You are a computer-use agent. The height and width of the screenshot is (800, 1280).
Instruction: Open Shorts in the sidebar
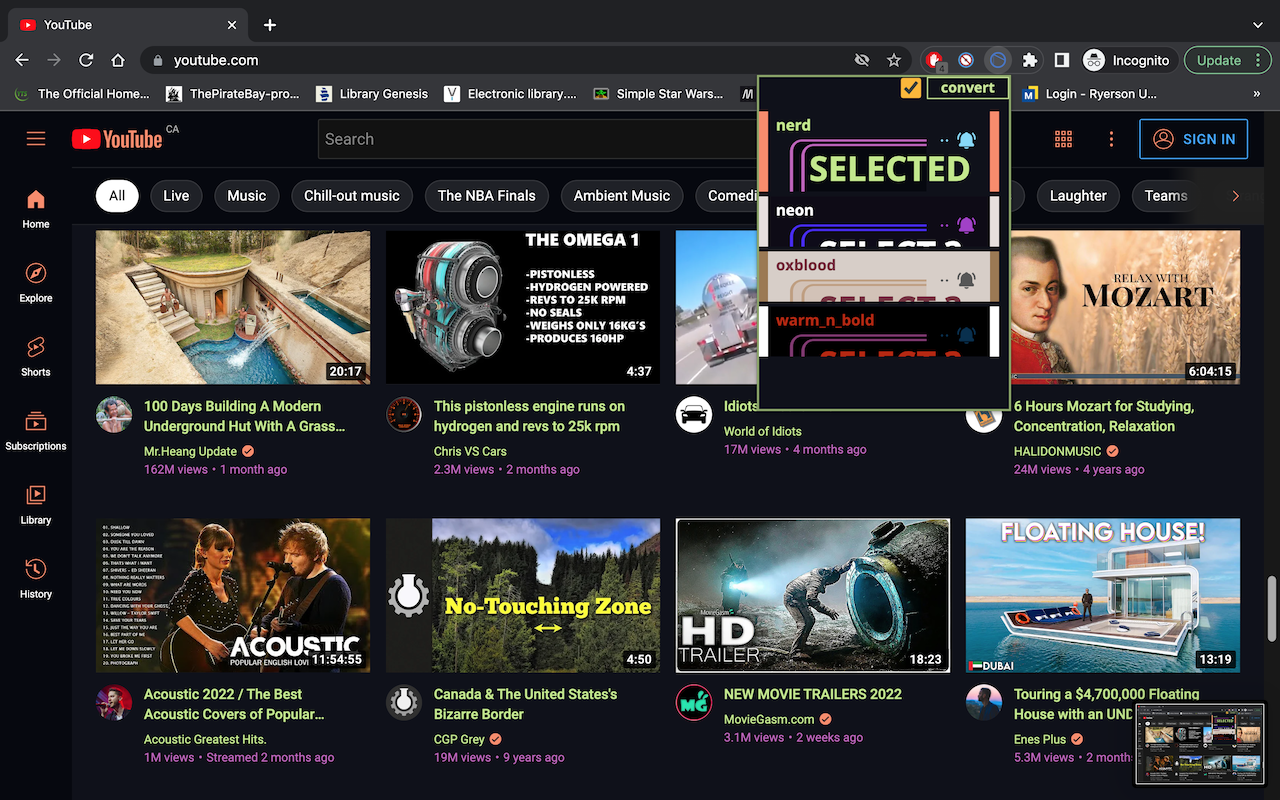[x=36, y=356]
